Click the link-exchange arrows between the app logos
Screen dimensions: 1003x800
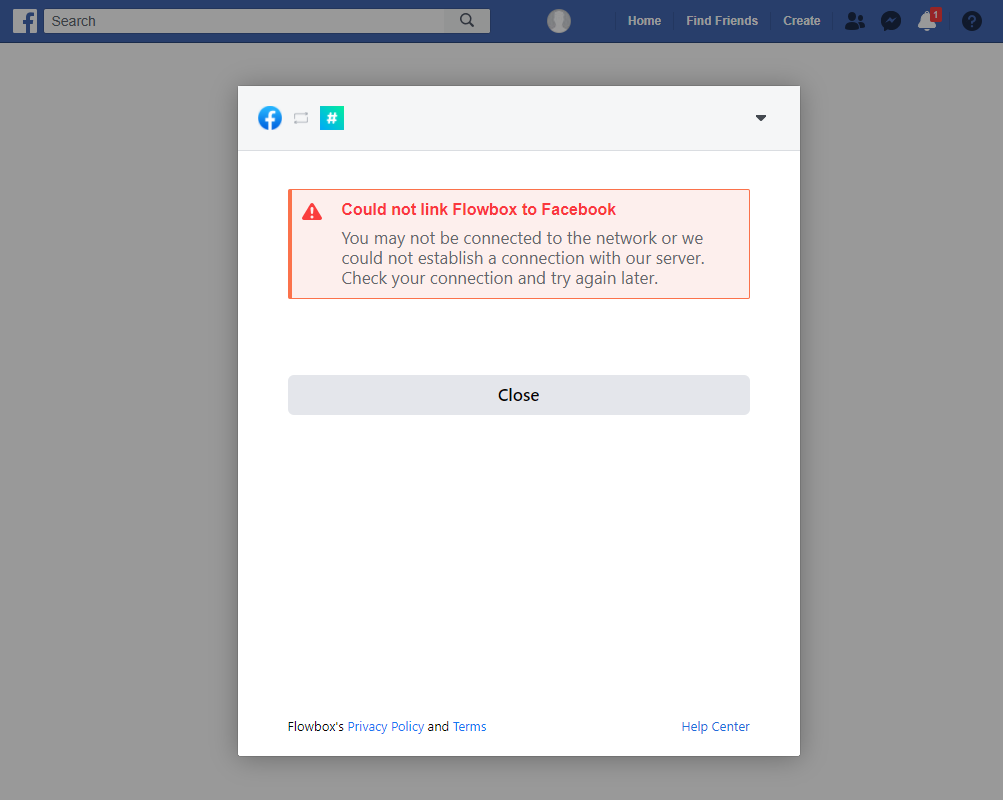(301, 118)
